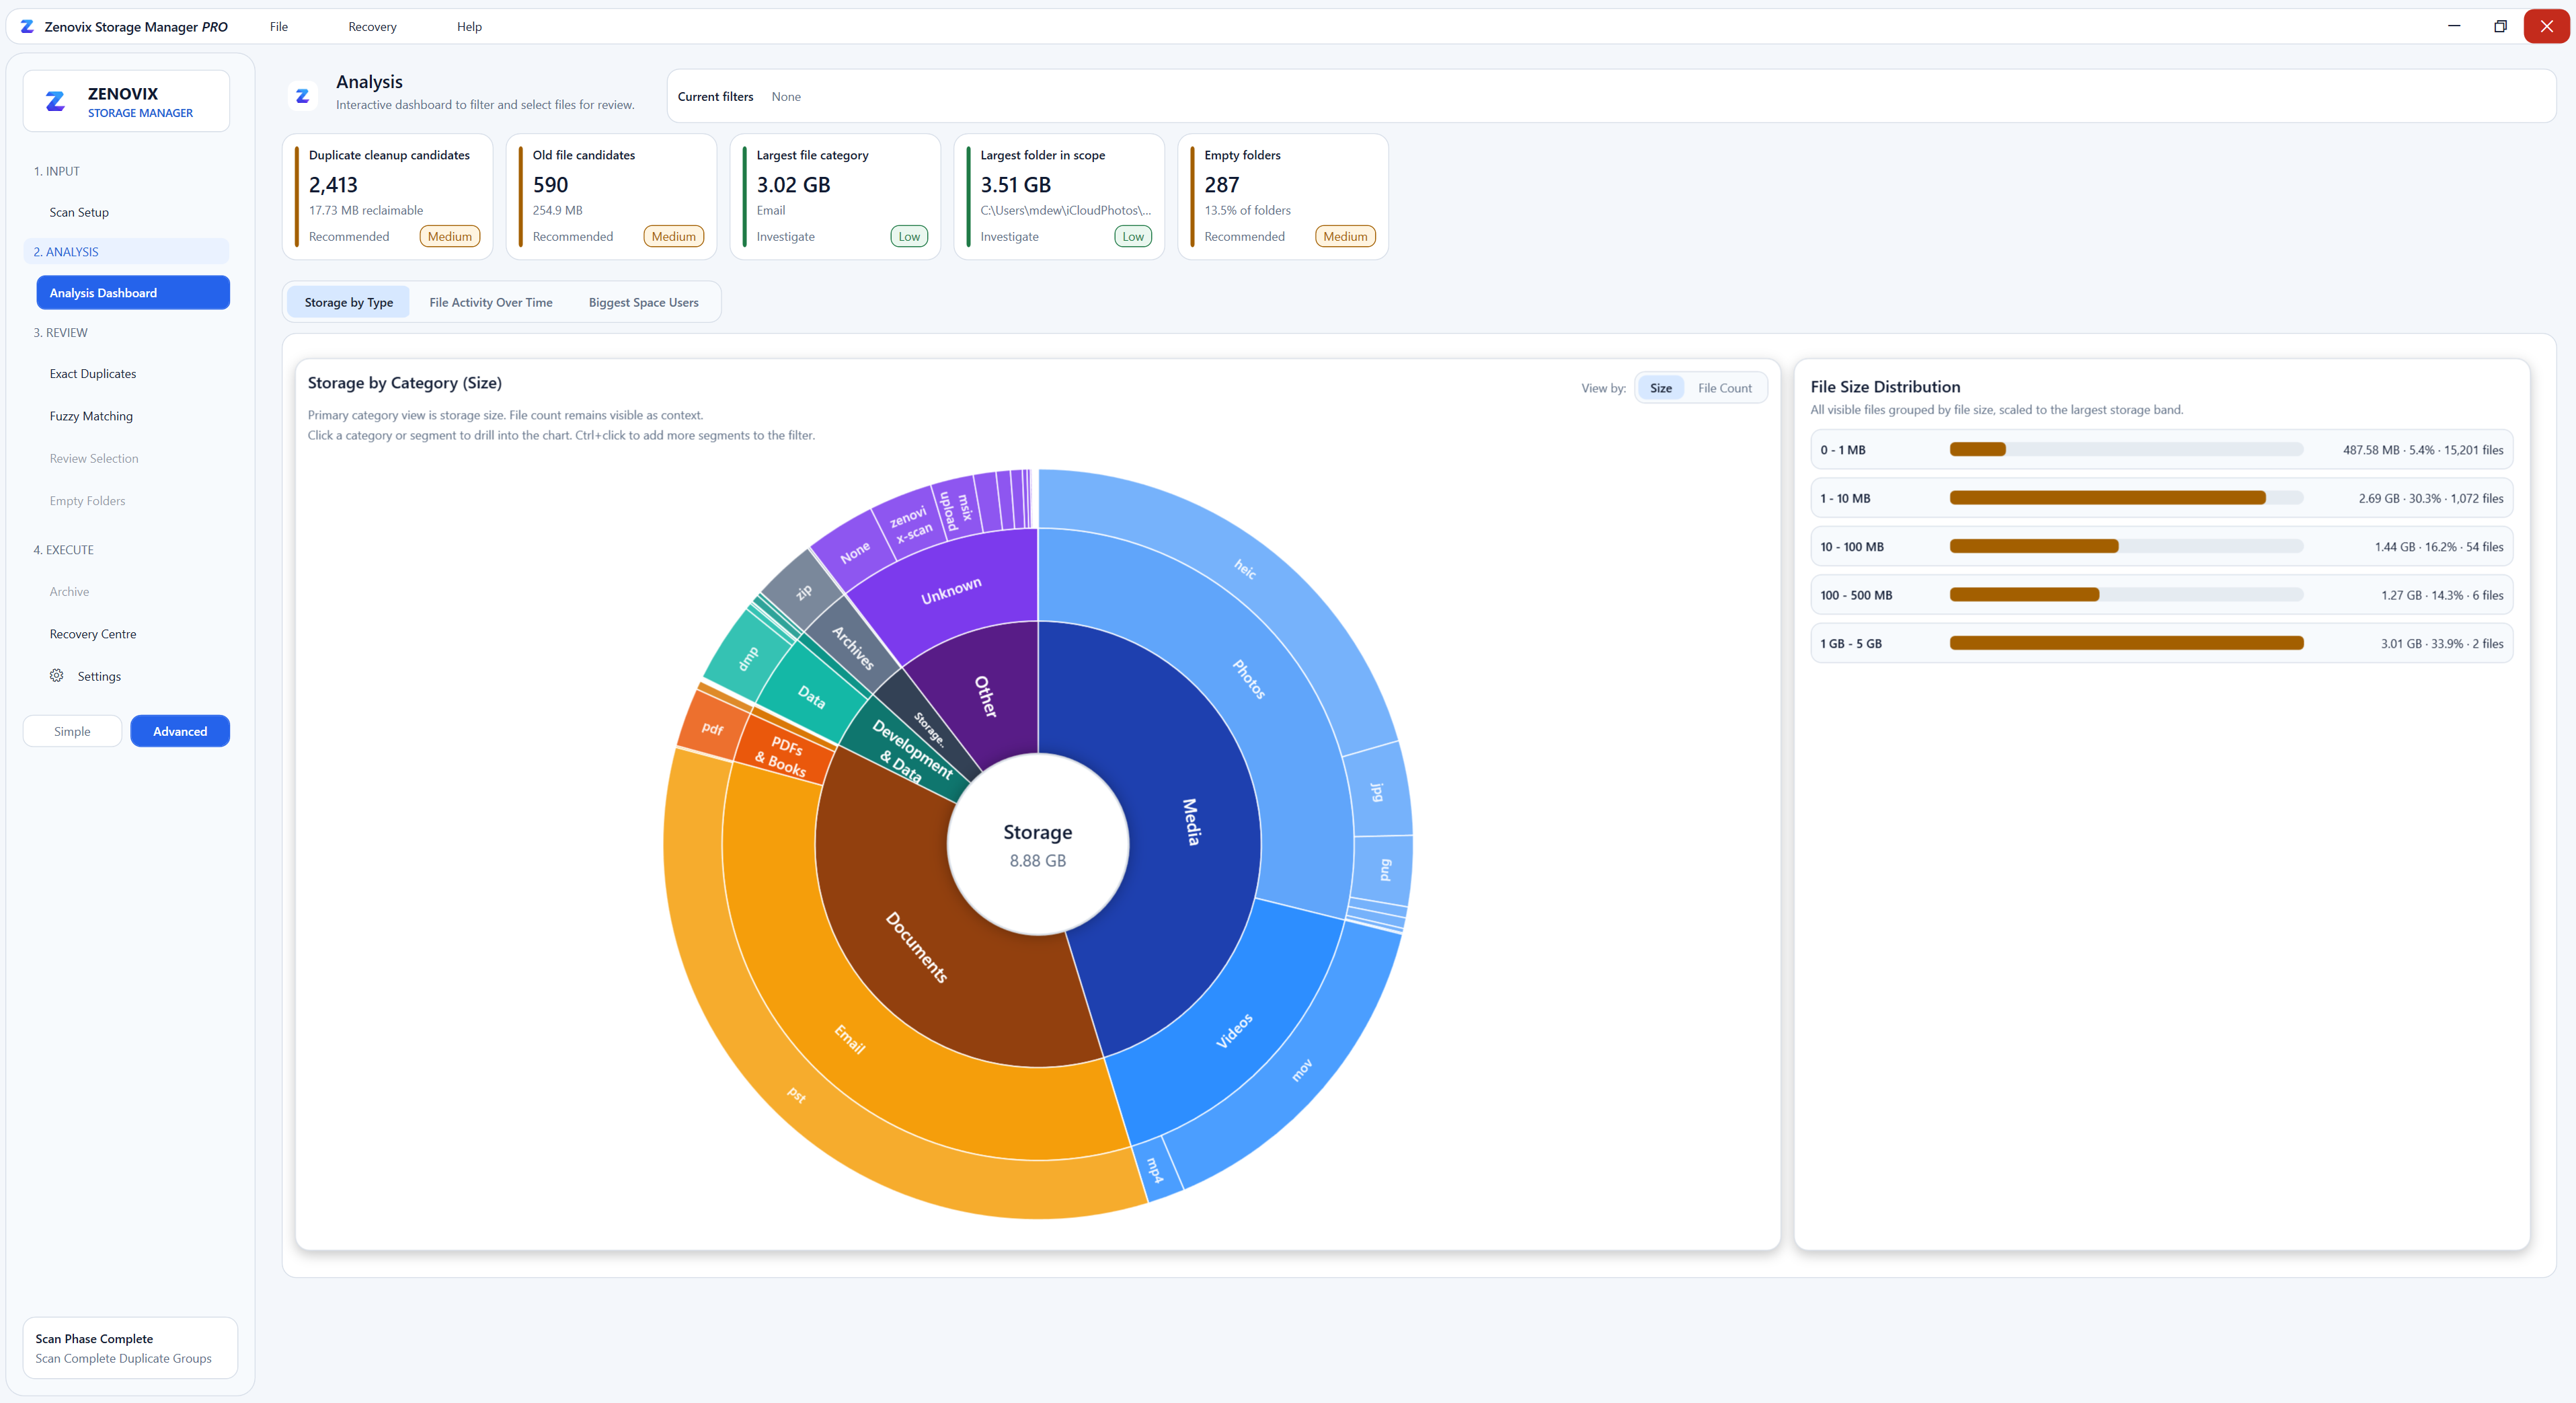
Task: Restore the window with maximize icon
Action: [x=2500, y=27]
